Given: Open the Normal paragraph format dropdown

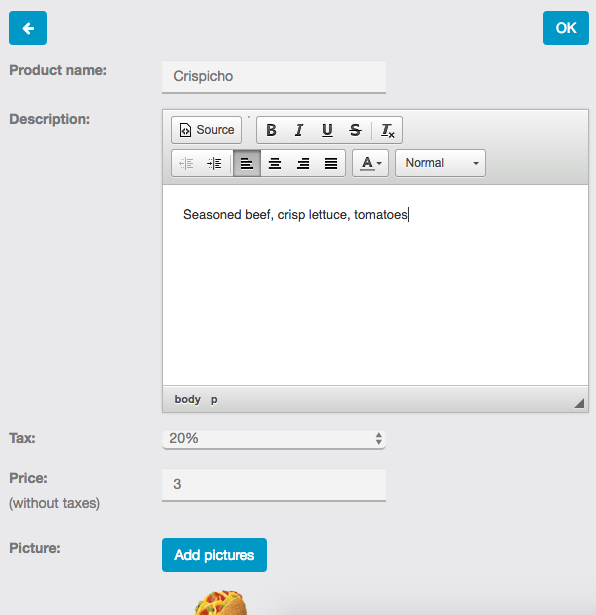Looking at the screenshot, I should [x=440, y=163].
